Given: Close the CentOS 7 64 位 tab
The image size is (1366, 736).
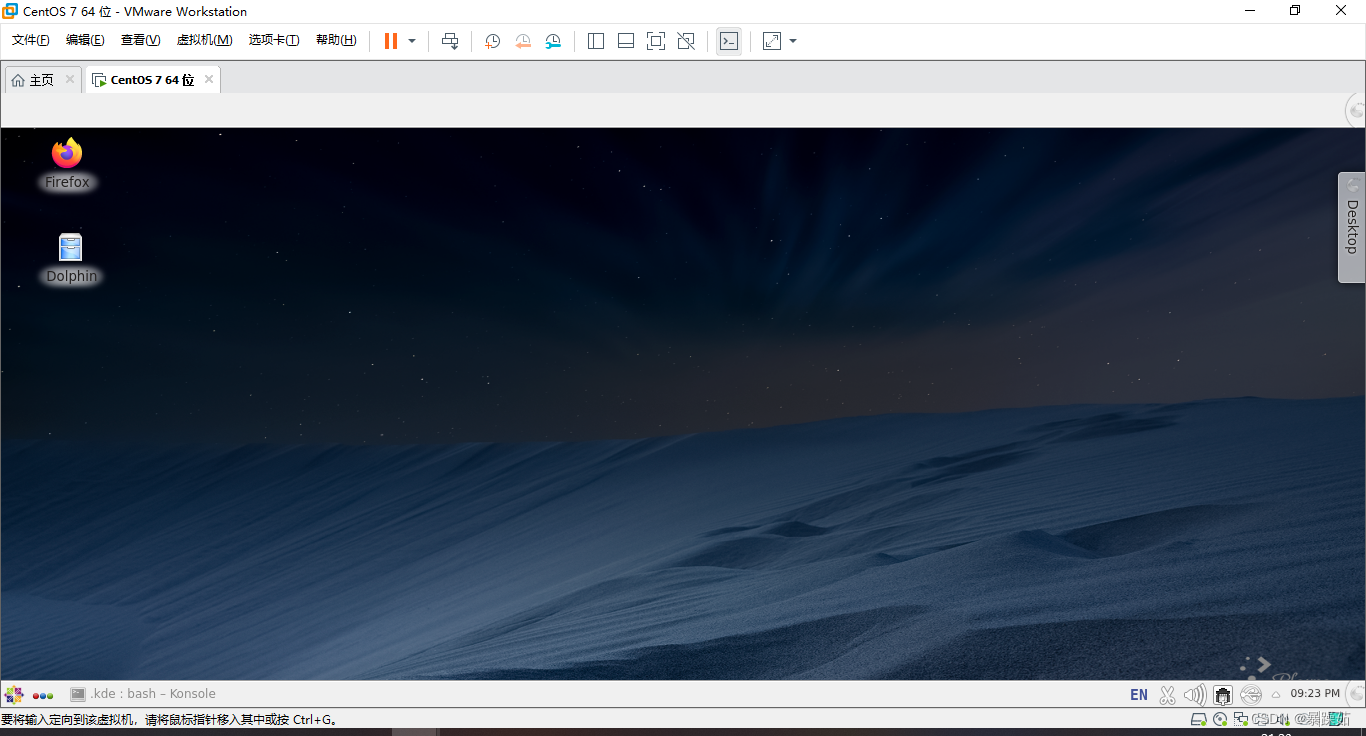Looking at the screenshot, I should point(209,79).
